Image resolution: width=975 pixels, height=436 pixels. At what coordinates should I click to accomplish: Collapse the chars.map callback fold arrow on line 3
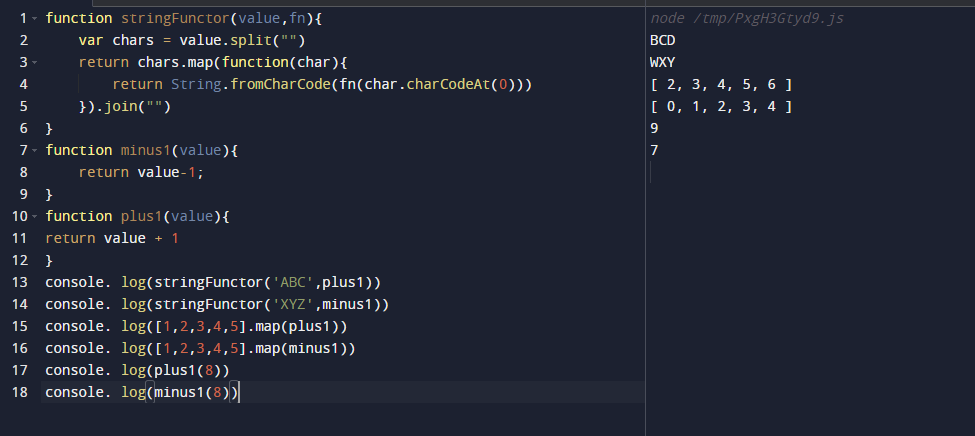(34, 62)
